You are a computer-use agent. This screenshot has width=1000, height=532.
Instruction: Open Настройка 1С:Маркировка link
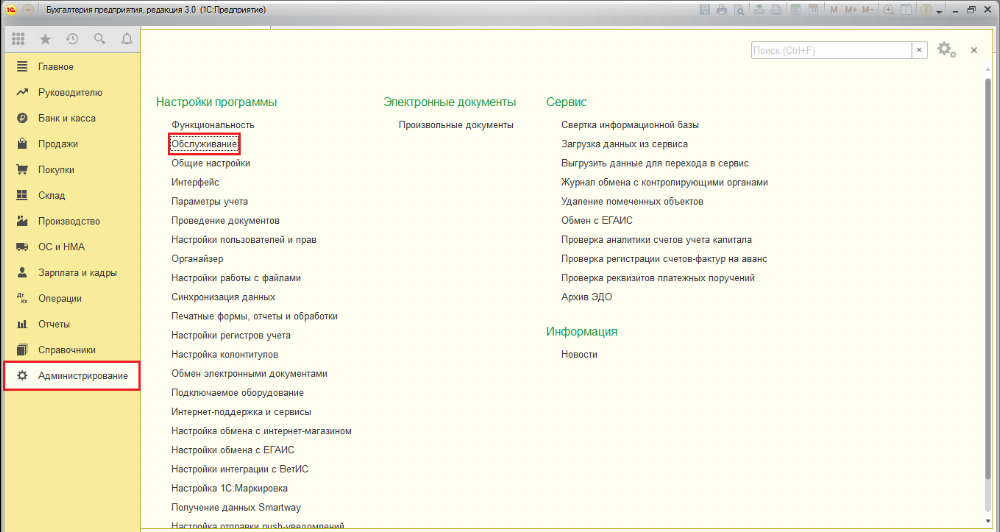click(230, 489)
